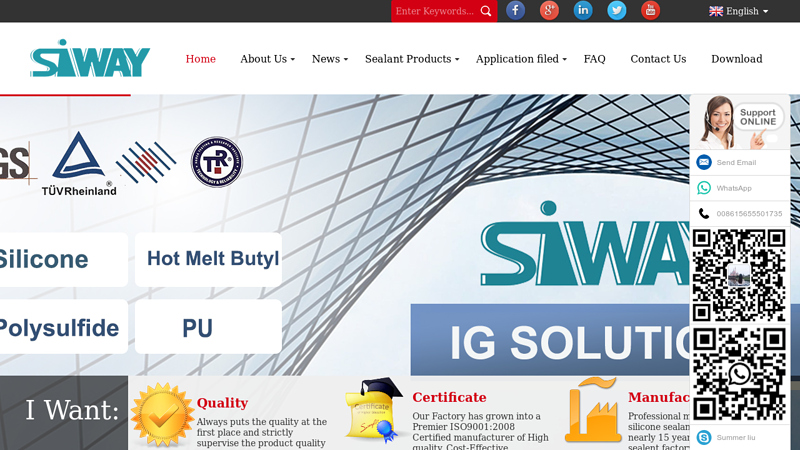Open the Download page
This screenshot has width=800, height=450.
click(x=737, y=59)
